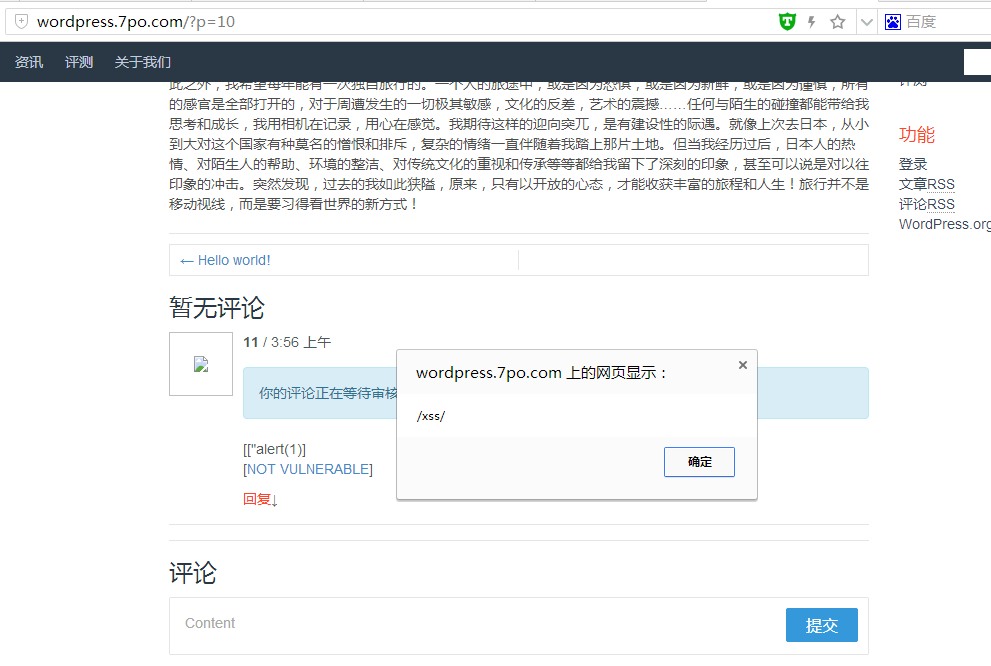Image resolution: width=991 pixels, height=666 pixels.
Task: Open the WordPress.org sidebar link
Action: click(x=945, y=224)
